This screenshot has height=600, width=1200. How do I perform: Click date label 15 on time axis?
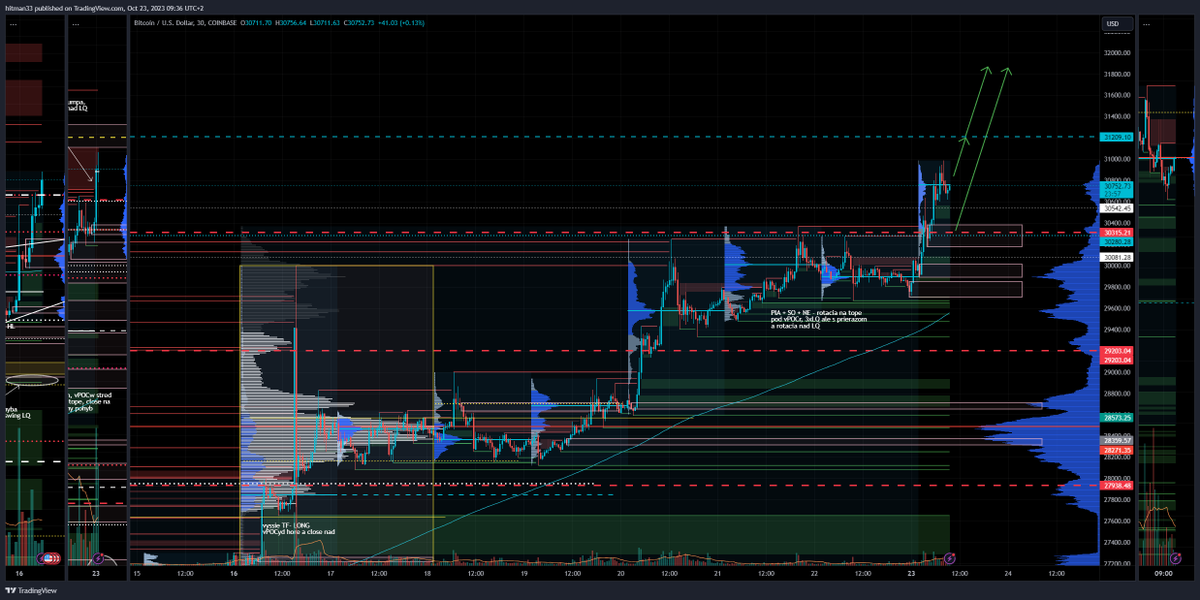137,573
